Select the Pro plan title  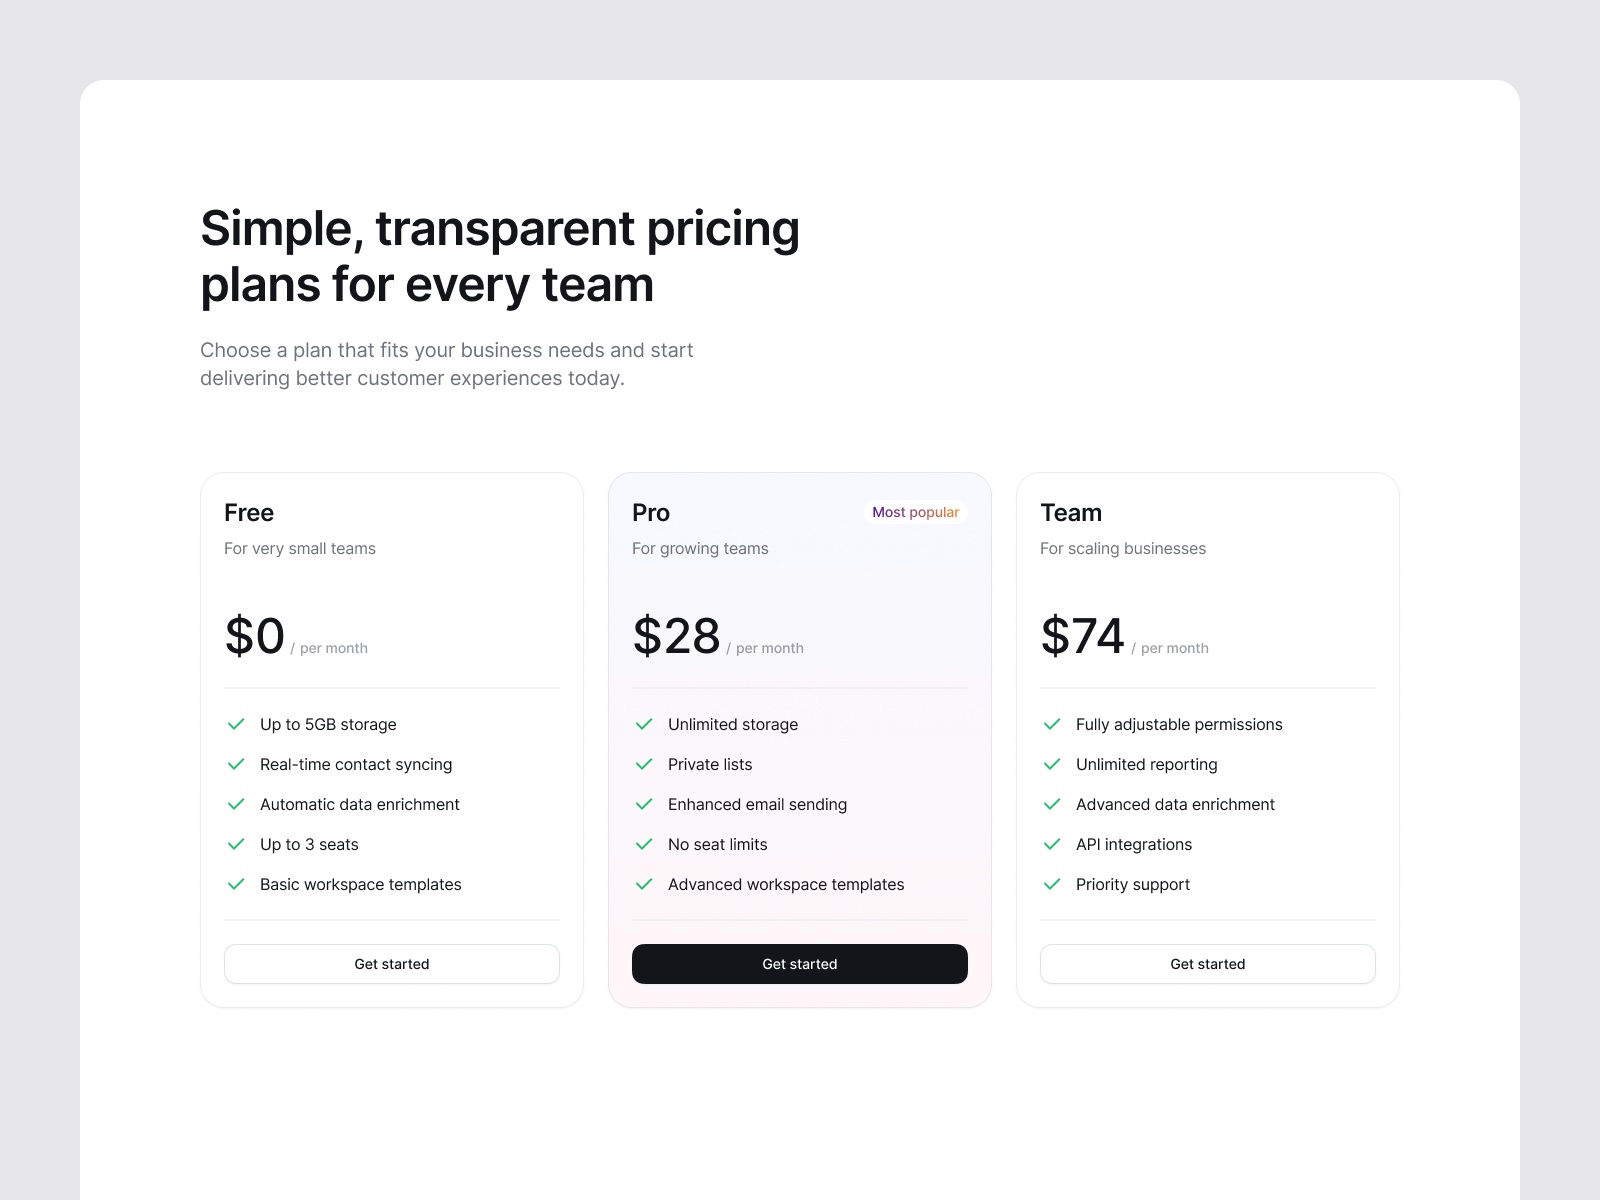pyautogui.click(x=651, y=513)
